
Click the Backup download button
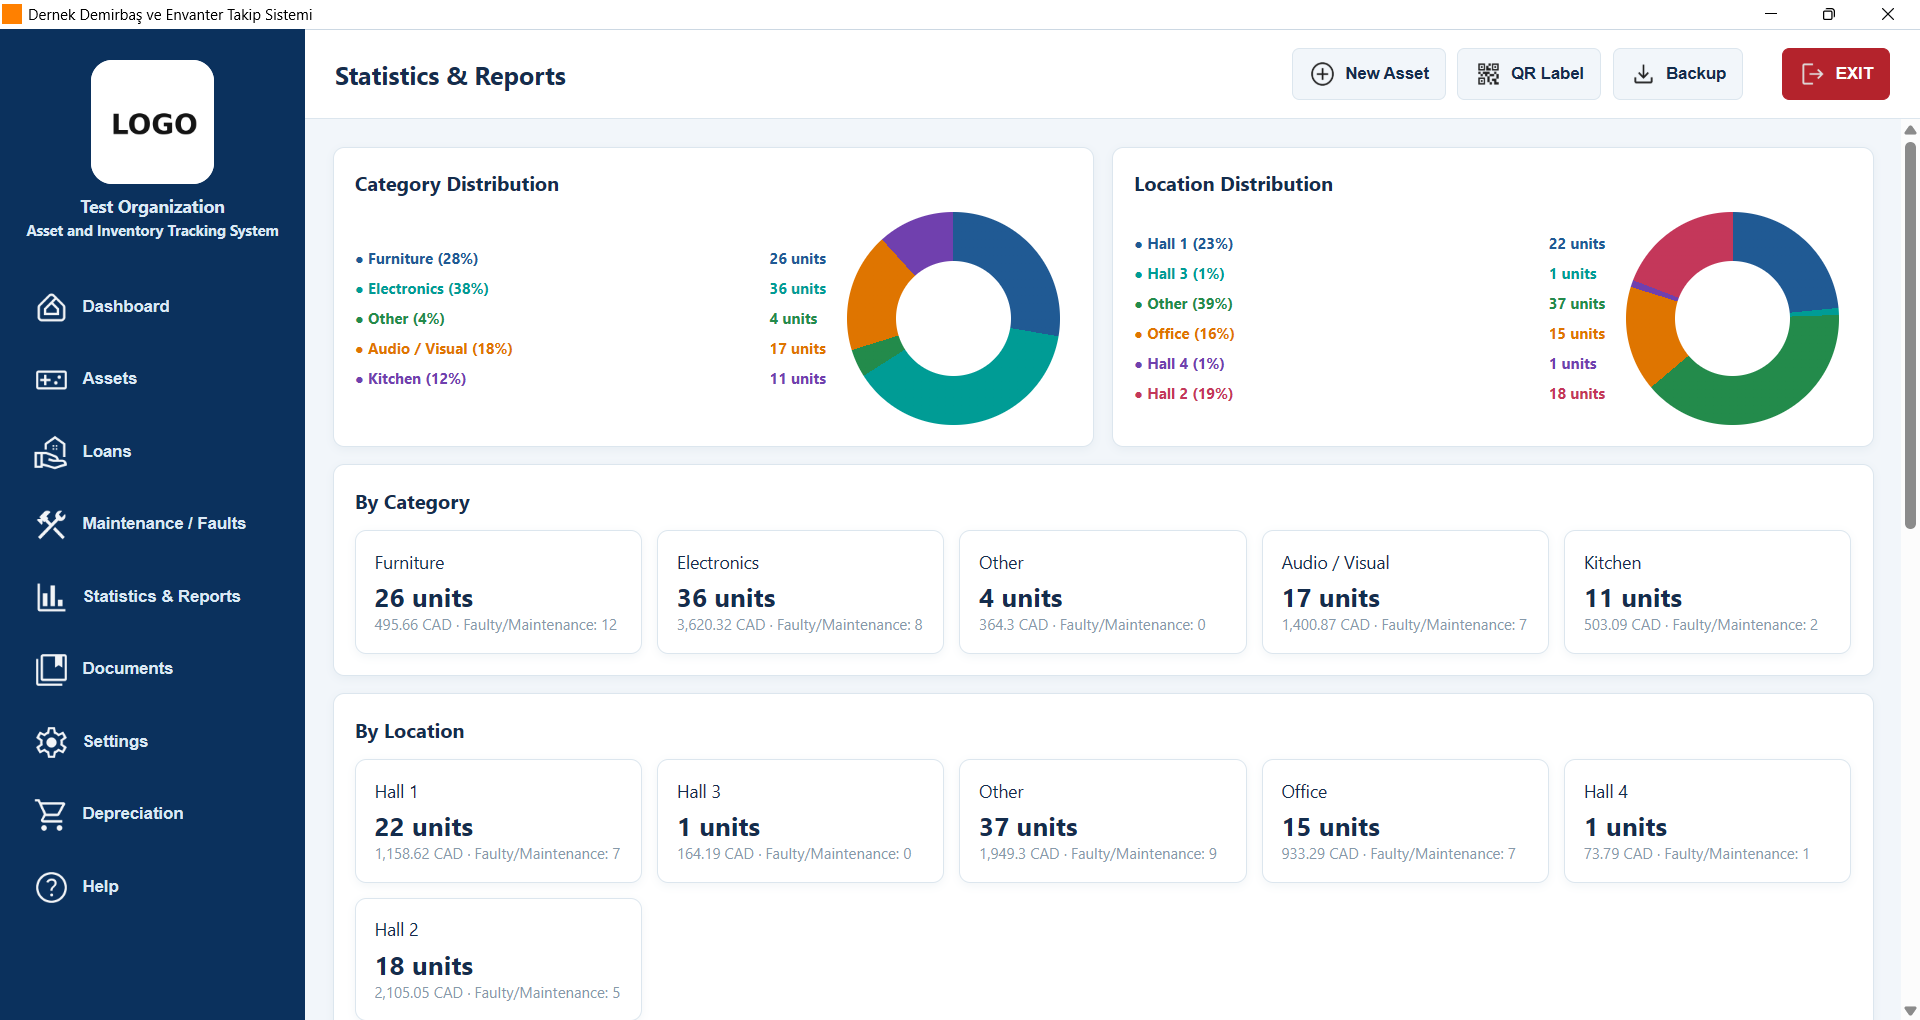click(1677, 74)
